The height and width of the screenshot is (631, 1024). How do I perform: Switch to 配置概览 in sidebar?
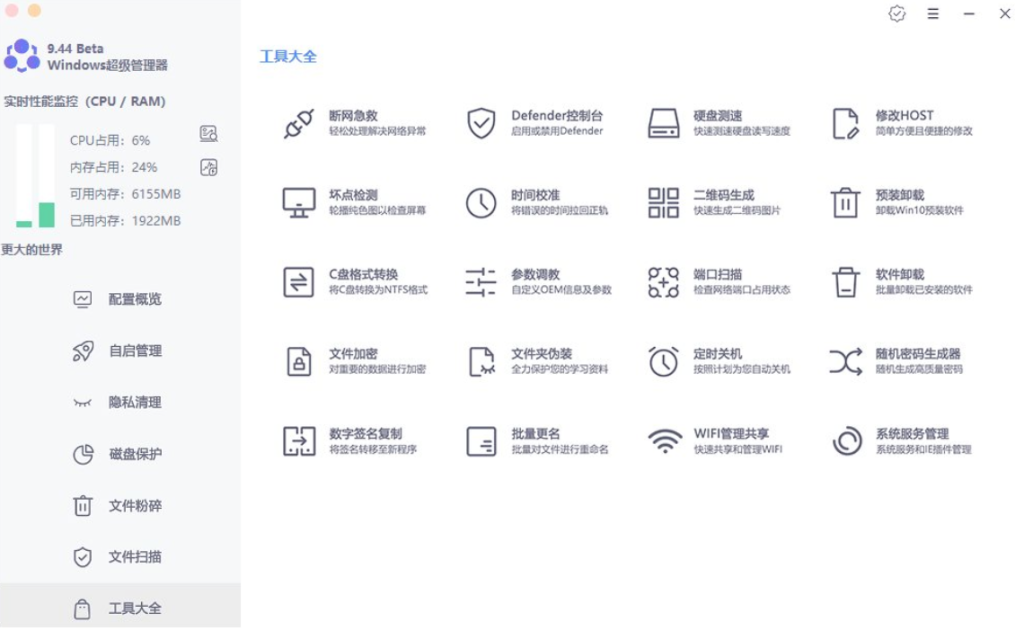point(120,299)
